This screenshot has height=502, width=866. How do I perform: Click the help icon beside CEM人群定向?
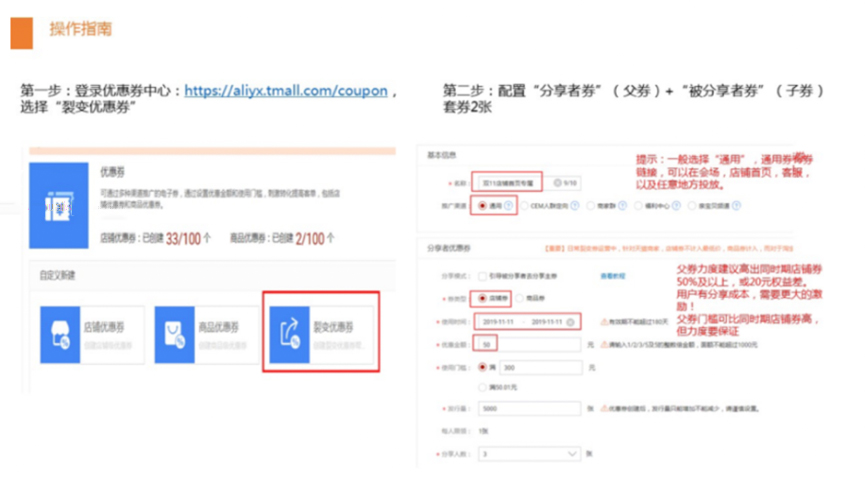[575, 205]
